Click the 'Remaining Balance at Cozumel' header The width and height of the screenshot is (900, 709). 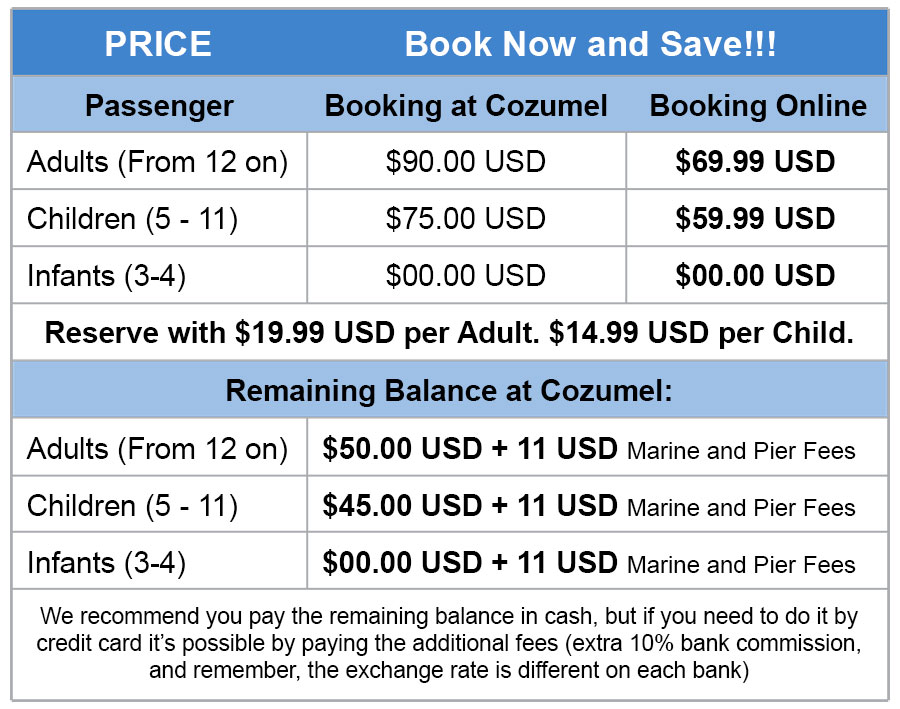(449, 390)
